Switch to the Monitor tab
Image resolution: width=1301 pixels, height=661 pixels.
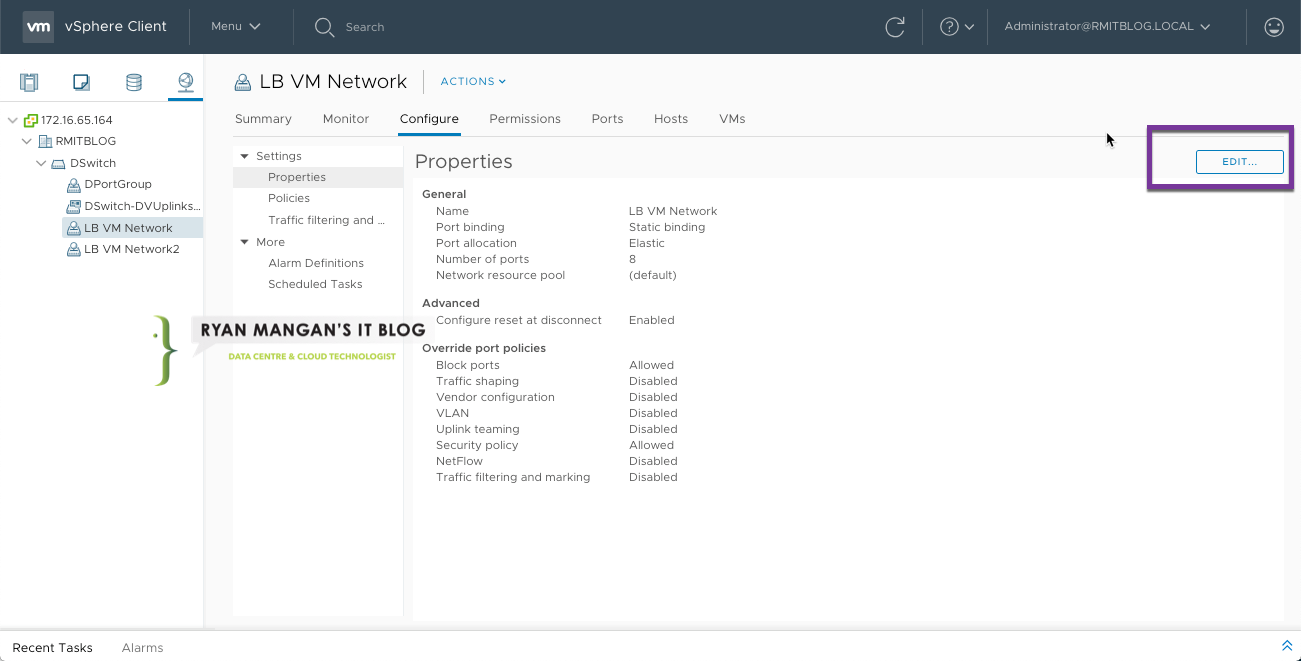click(346, 119)
